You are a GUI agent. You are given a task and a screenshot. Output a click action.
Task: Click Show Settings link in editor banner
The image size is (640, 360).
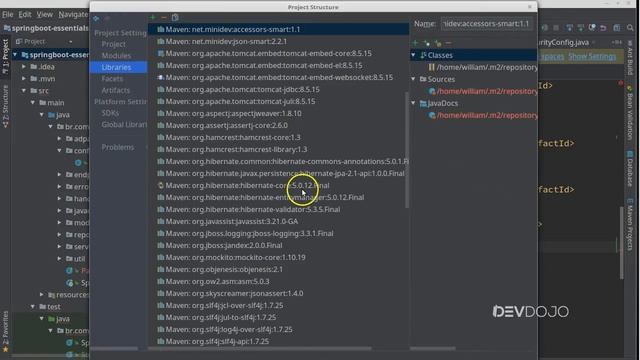592,56
